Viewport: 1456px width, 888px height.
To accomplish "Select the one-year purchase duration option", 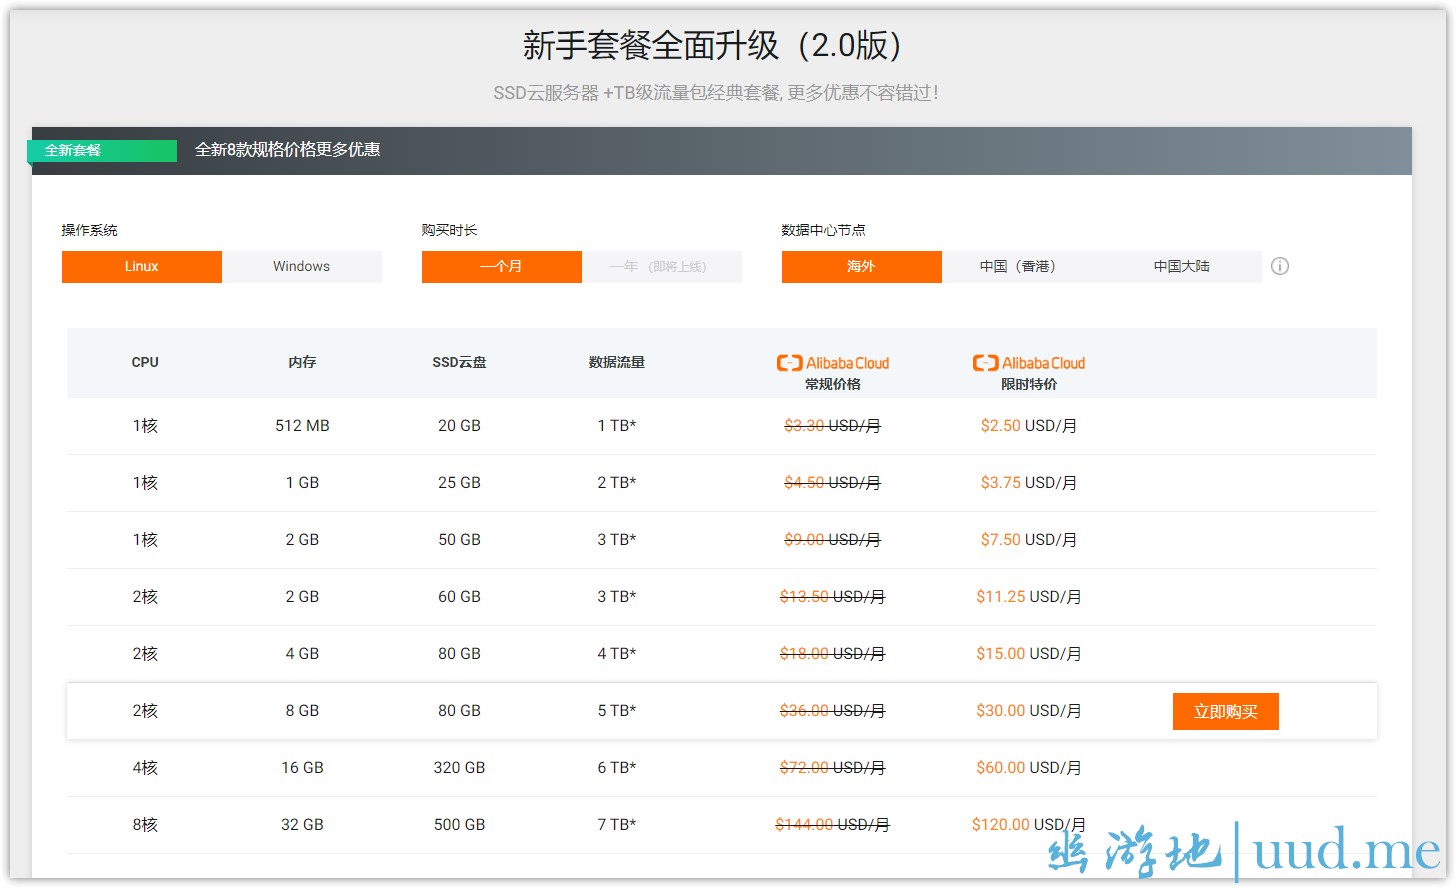I will (661, 267).
